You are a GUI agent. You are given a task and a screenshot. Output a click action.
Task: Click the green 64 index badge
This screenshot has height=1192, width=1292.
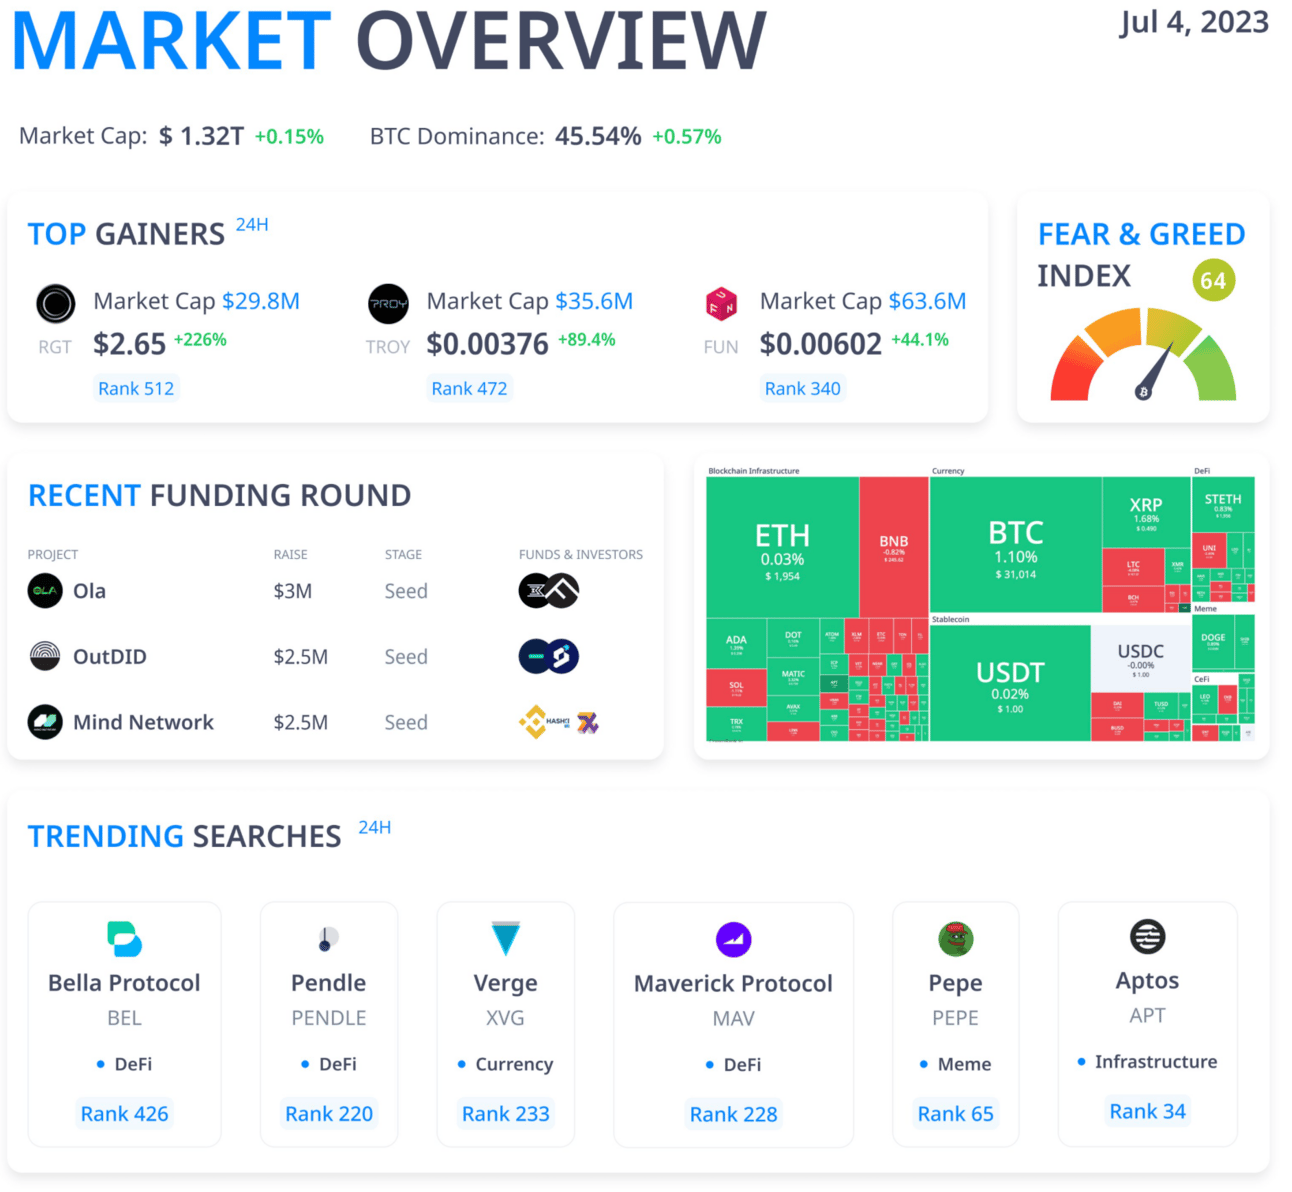[1214, 281]
